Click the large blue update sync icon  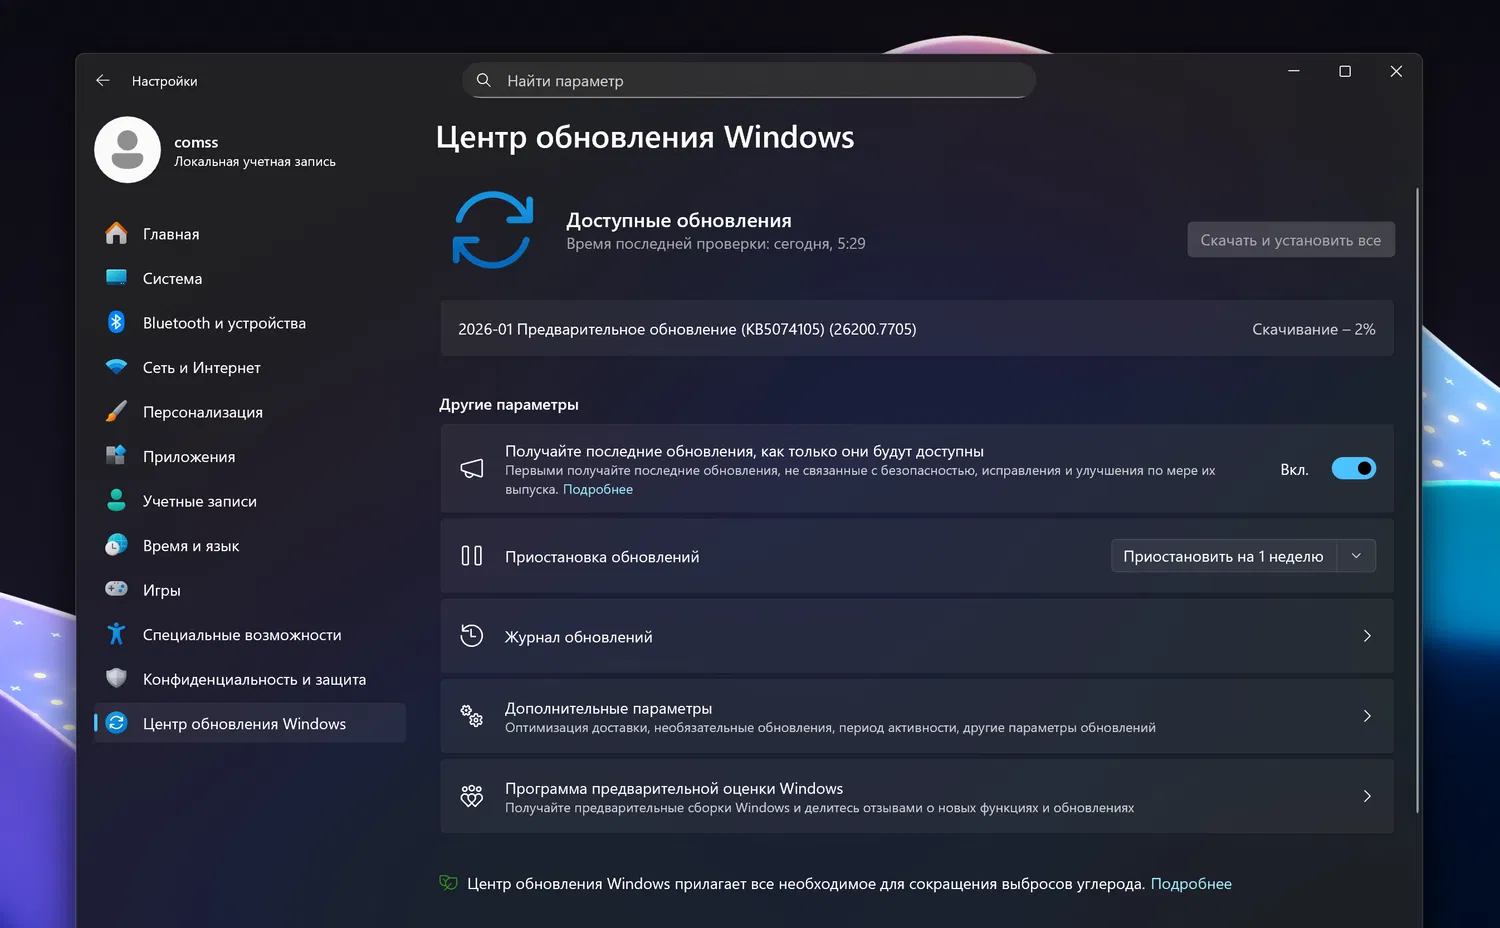[493, 230]
